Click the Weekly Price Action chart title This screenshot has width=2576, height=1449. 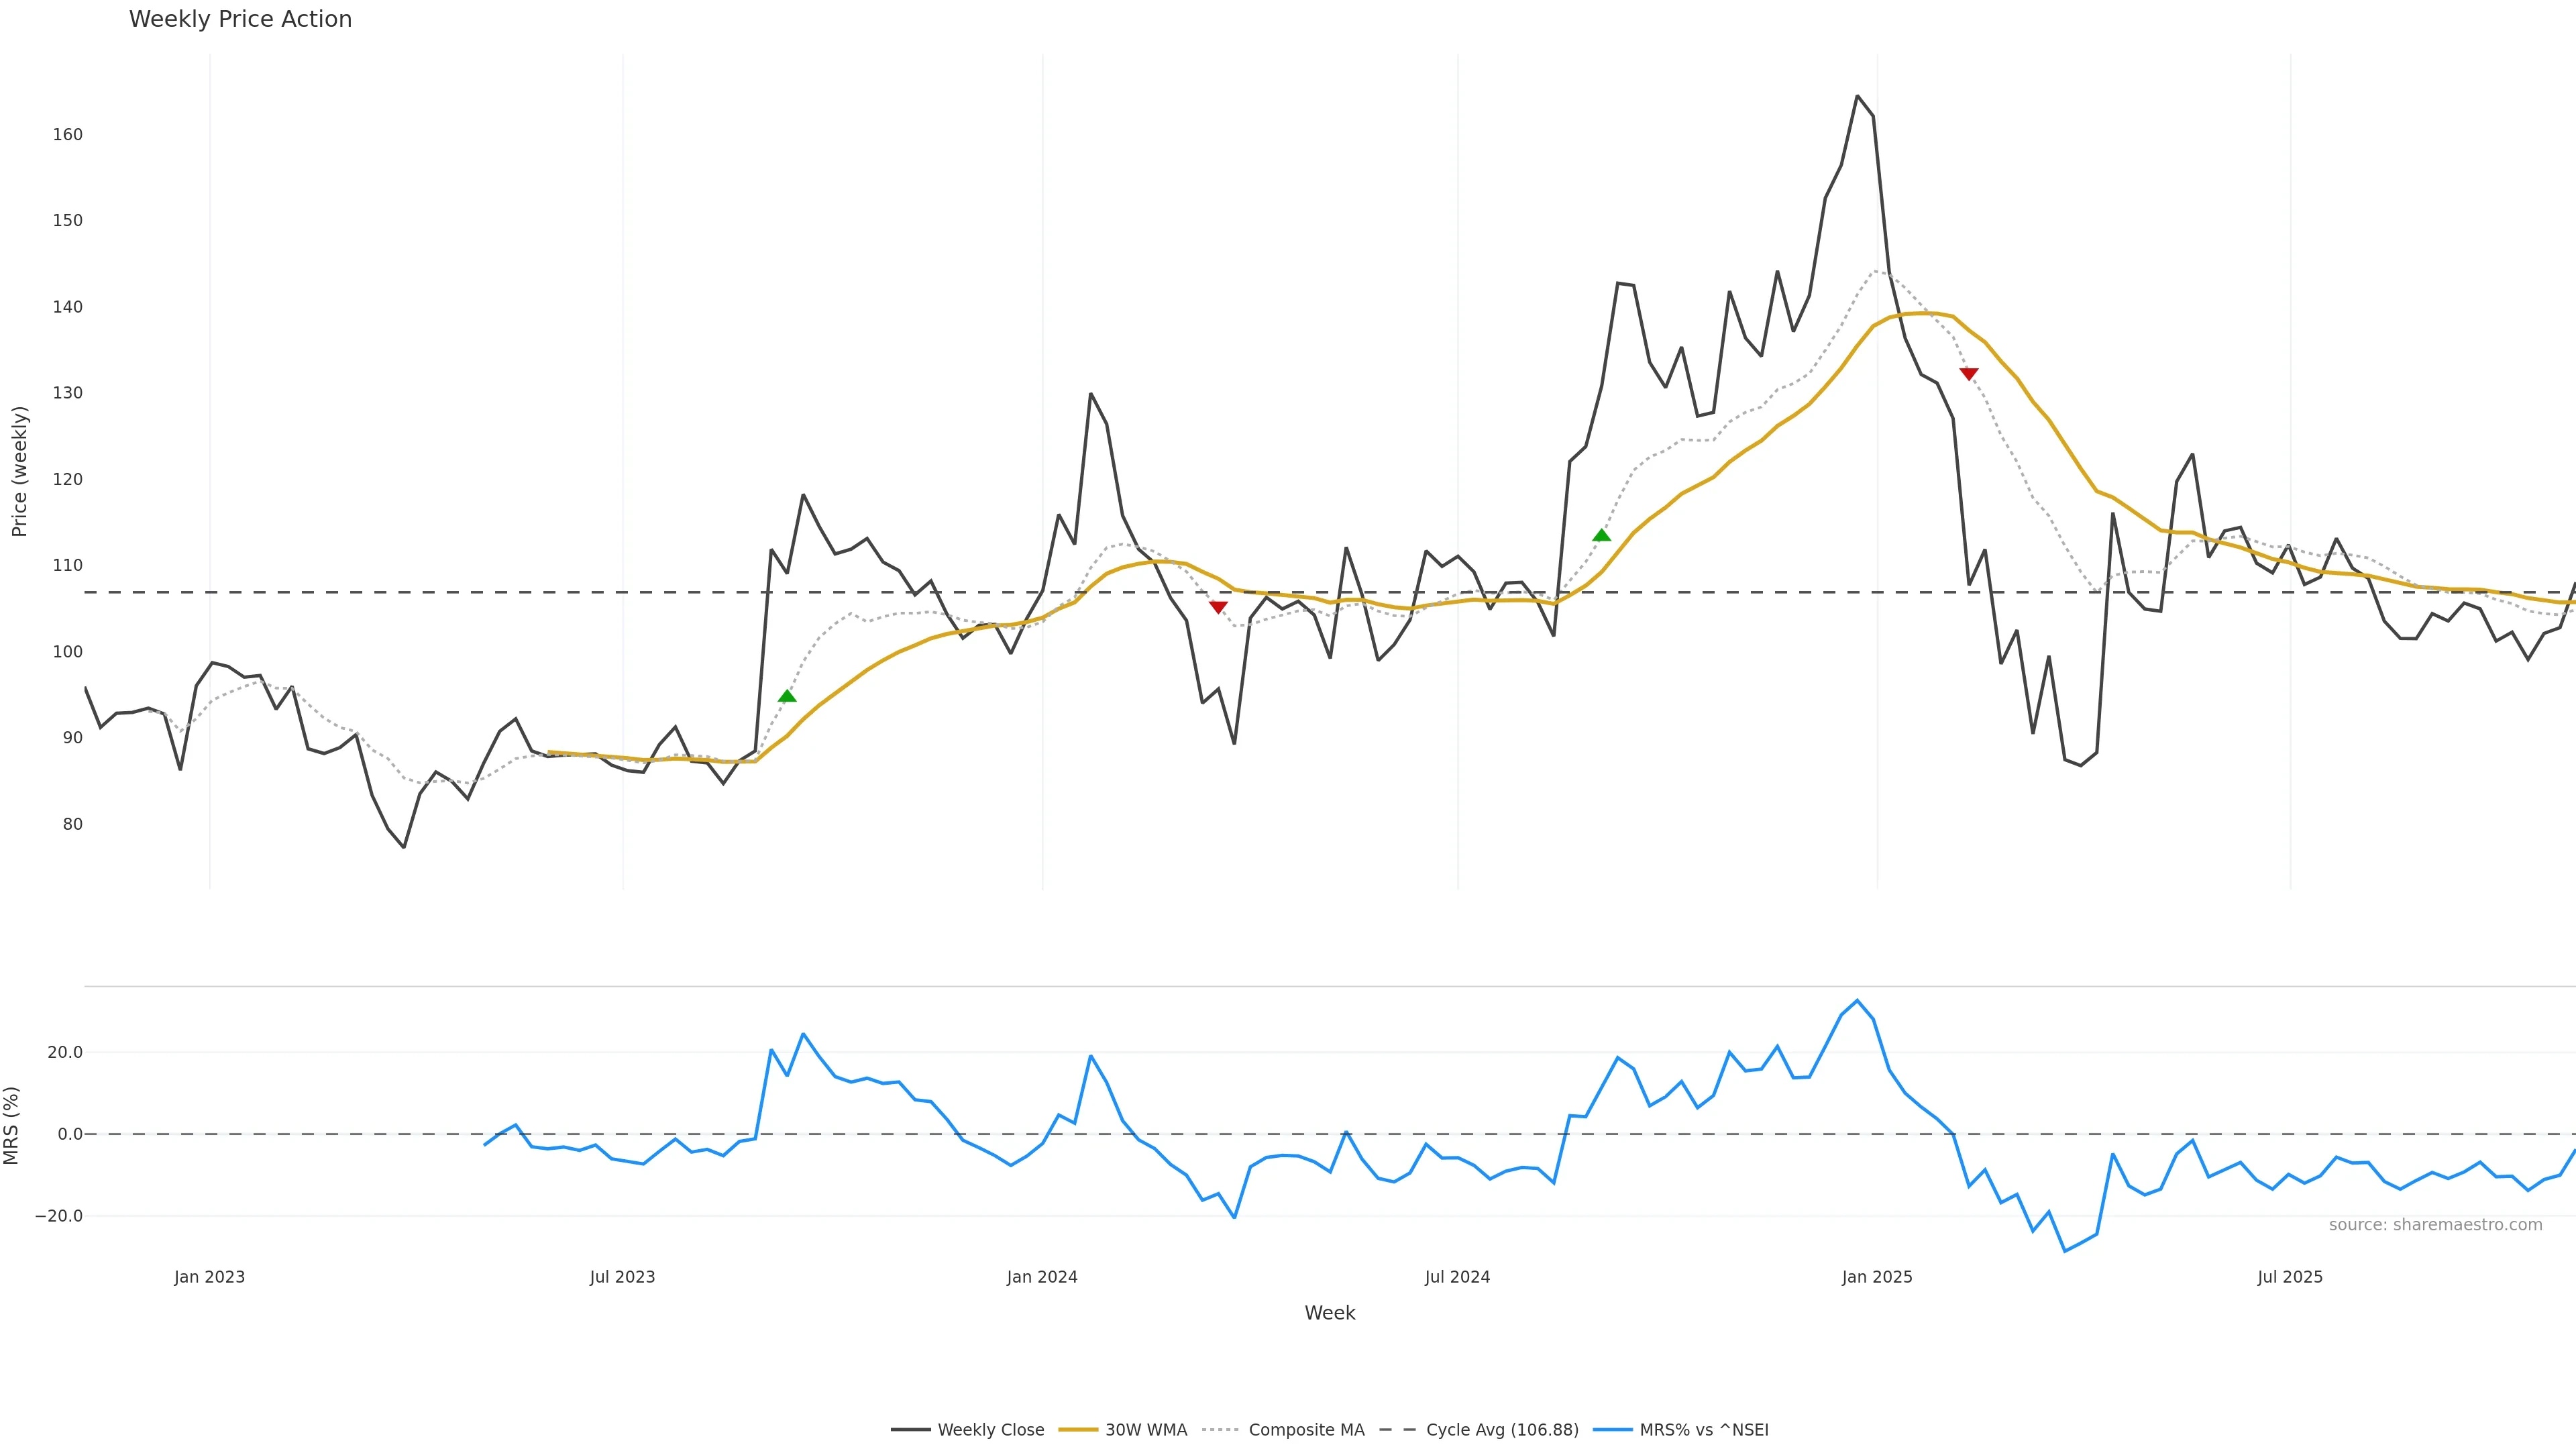pos(240,19)
